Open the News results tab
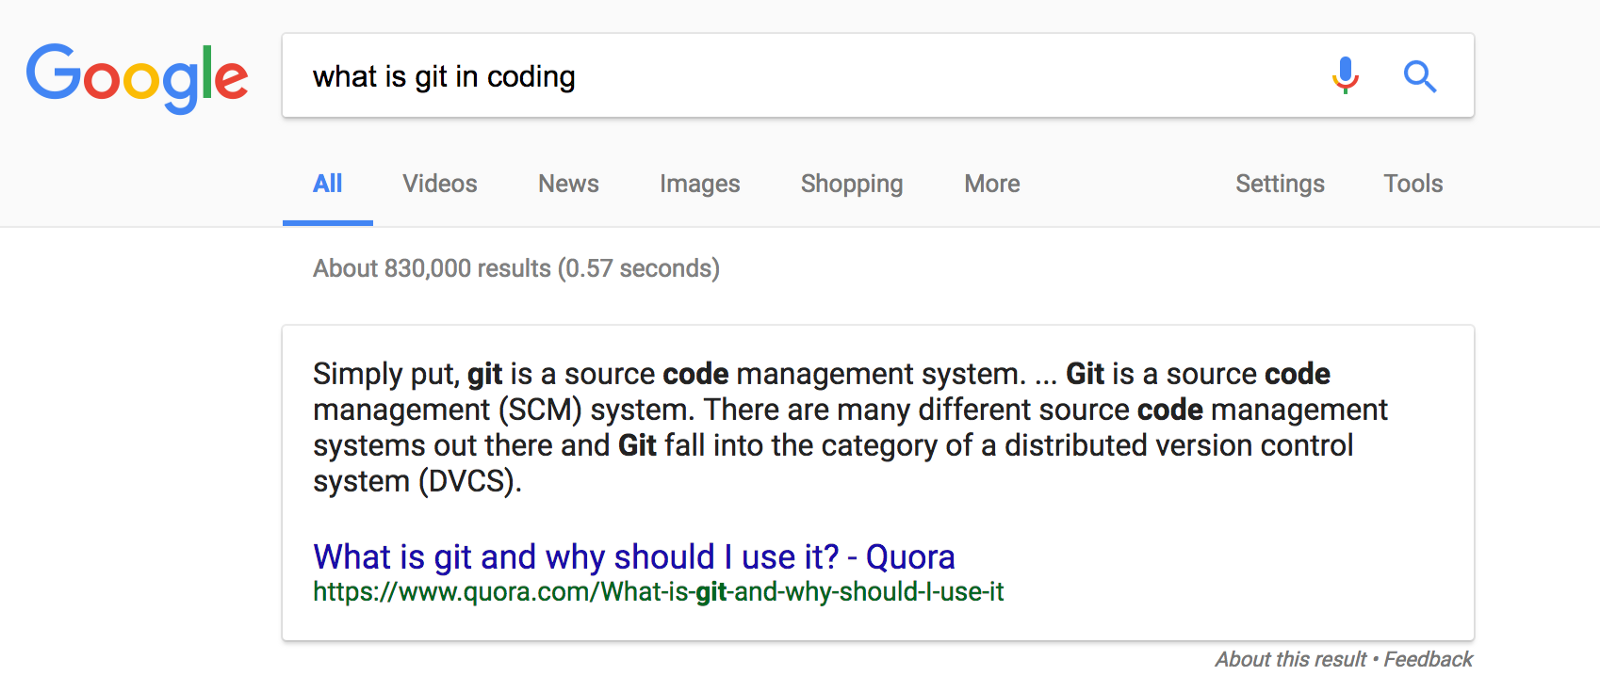 (568, 184)
